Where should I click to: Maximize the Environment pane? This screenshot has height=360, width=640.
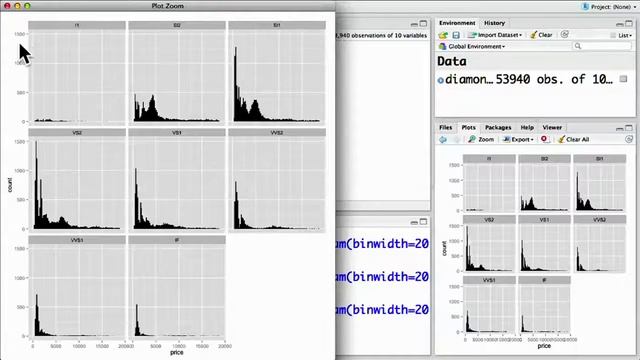pyautogui.click(x=629, y=23)
